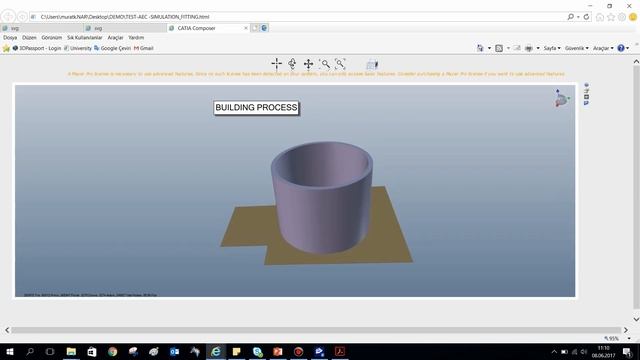The height and width of the screenshot is (360, 640).
Task: Open the Yardım menu
Action: point(136,38)
